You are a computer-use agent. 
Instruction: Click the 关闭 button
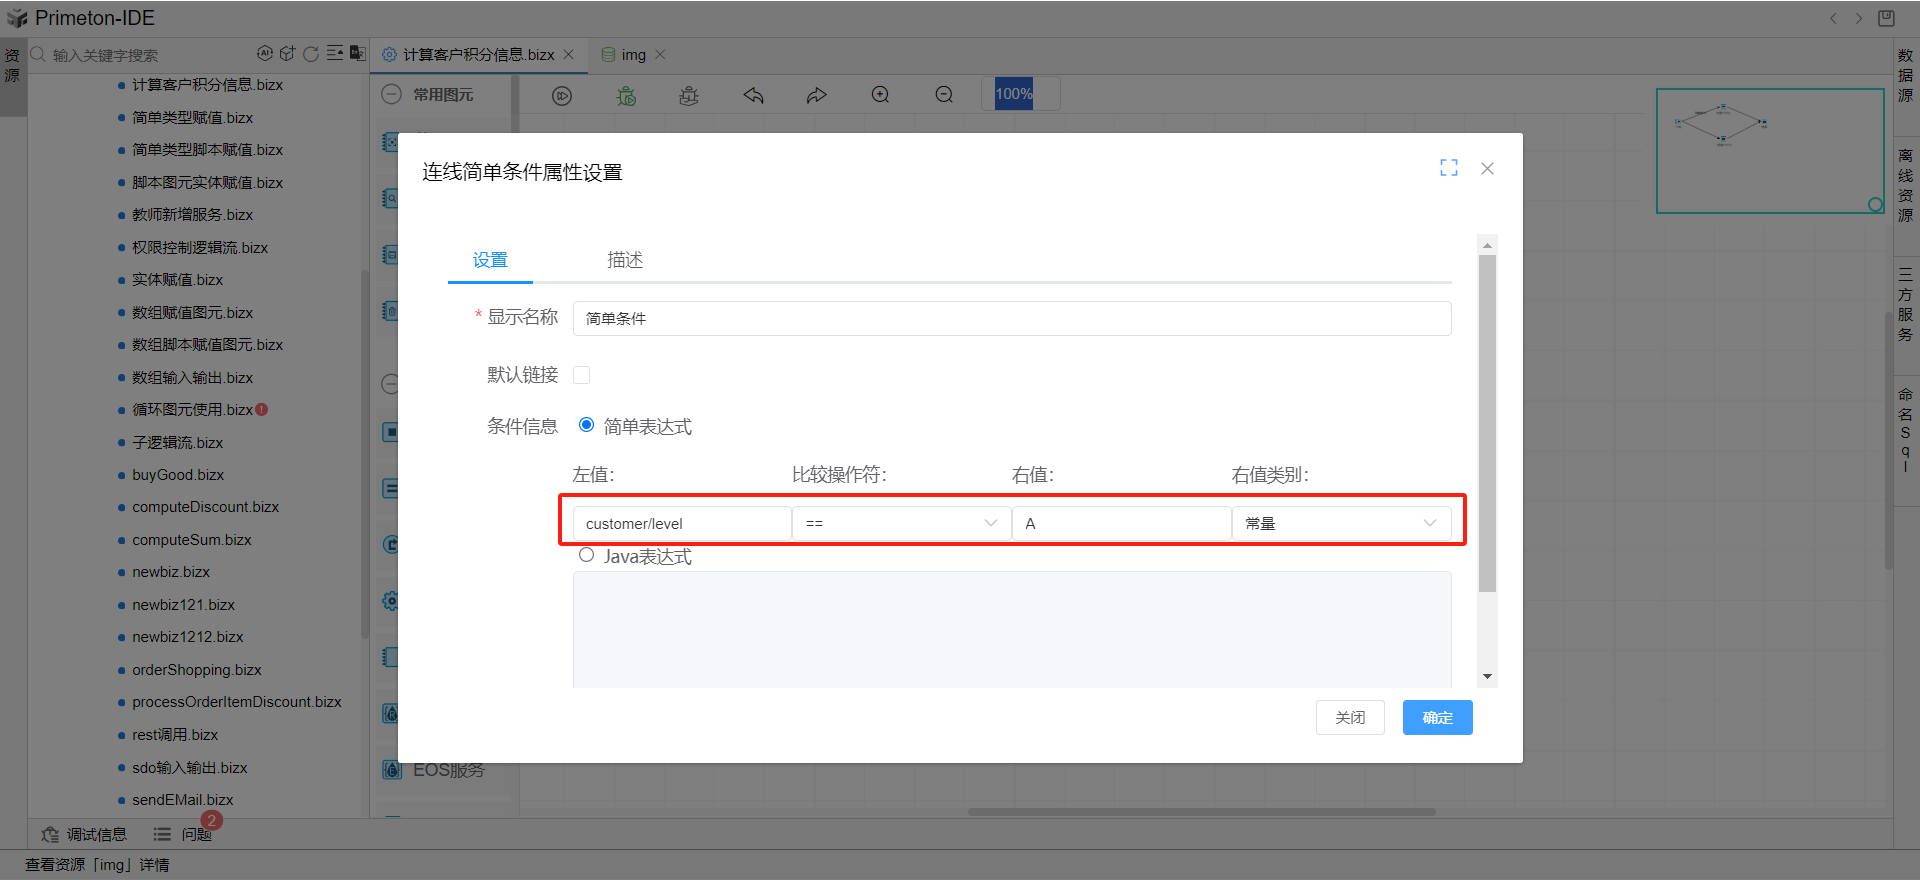[x=1349, y=717]
